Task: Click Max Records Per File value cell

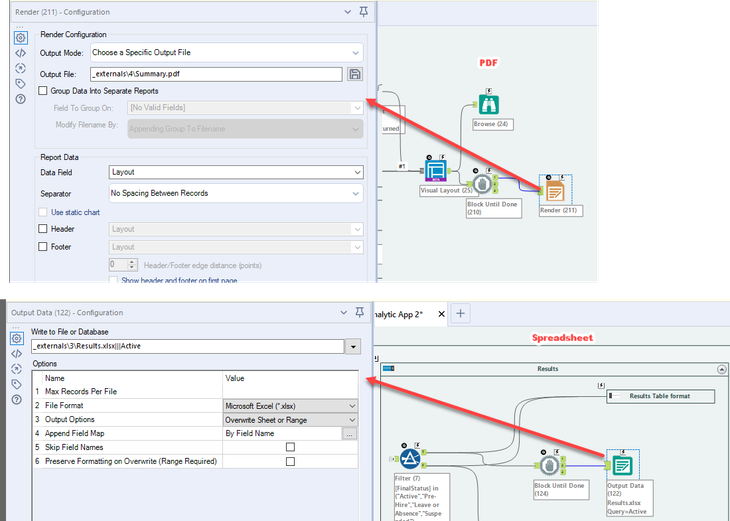Action: (291, 392)
